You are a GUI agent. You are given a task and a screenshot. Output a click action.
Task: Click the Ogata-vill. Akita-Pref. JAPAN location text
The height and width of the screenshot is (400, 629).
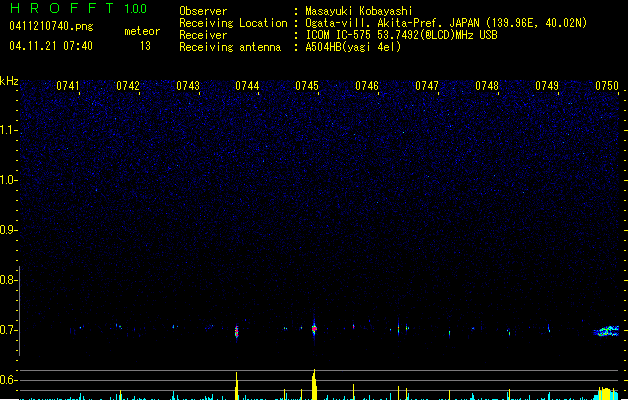(x=446, y=23)
